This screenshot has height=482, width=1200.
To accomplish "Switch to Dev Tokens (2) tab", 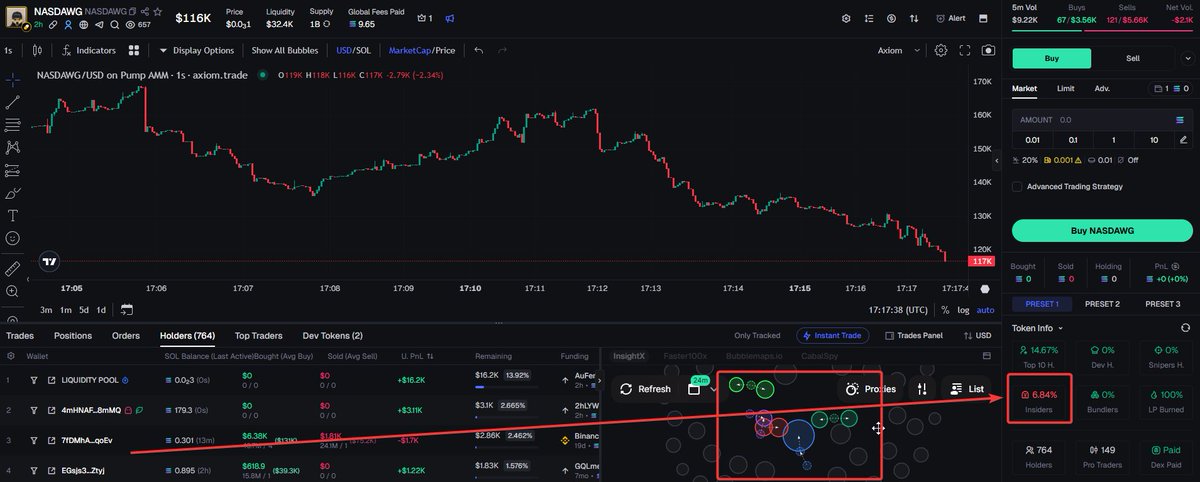I will 331,336.
